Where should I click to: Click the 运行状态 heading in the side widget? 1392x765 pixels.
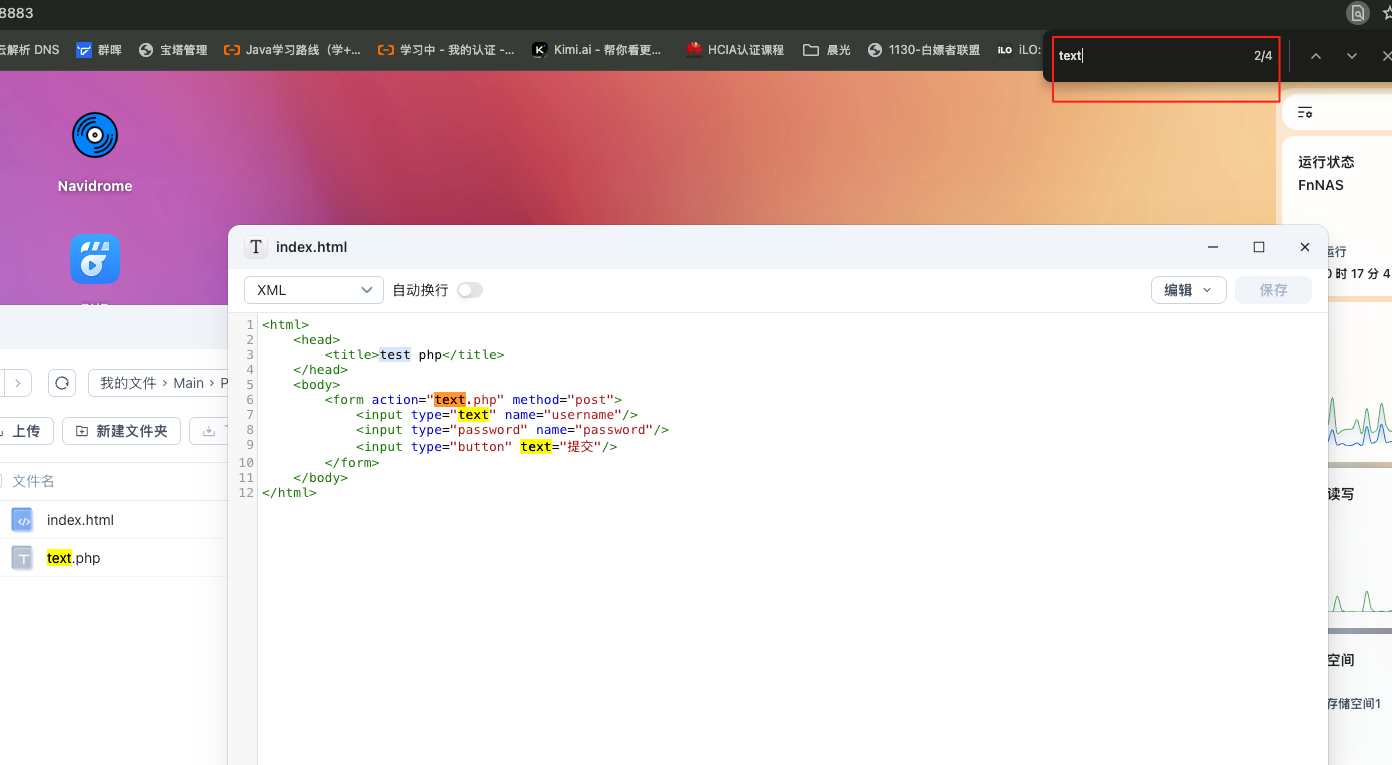point(1326,162)
